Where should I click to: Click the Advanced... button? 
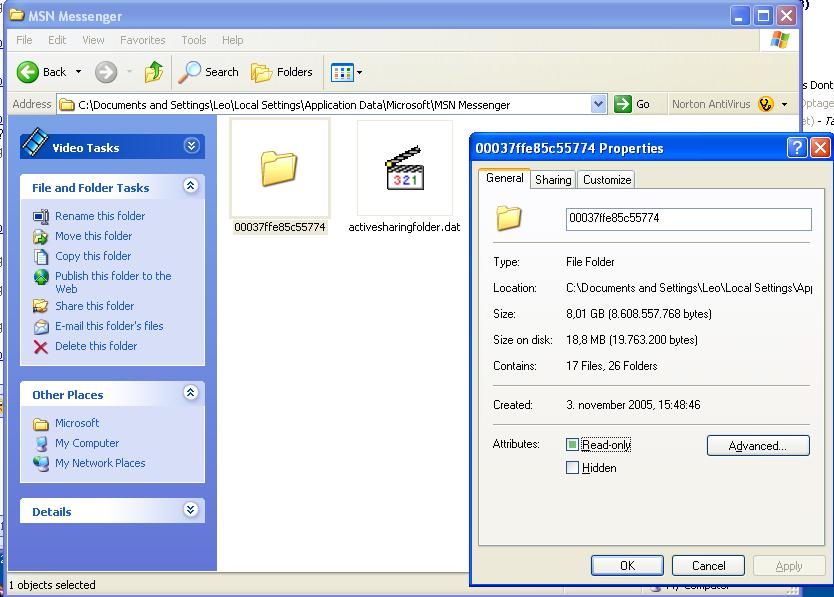(x=757, y=446)
